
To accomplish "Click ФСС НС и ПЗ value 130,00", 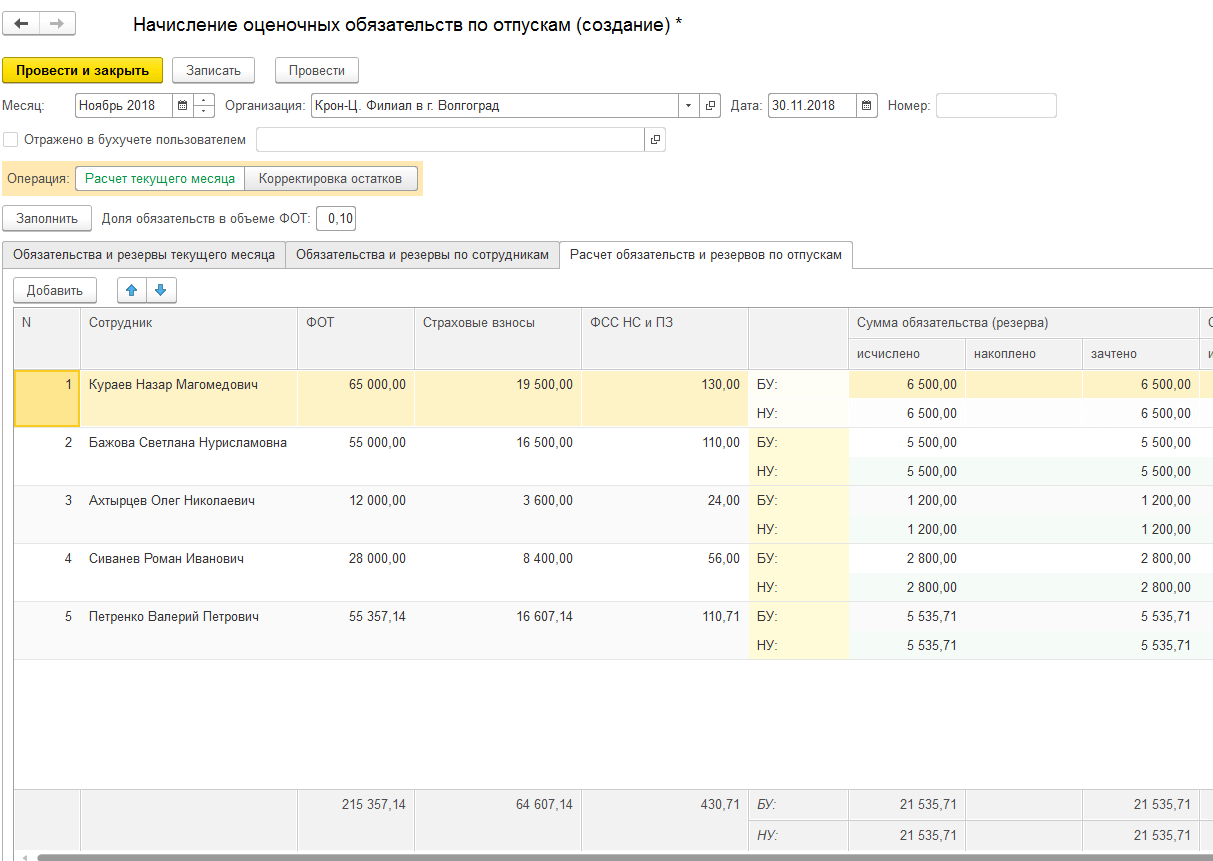I will tap(723, 384).
